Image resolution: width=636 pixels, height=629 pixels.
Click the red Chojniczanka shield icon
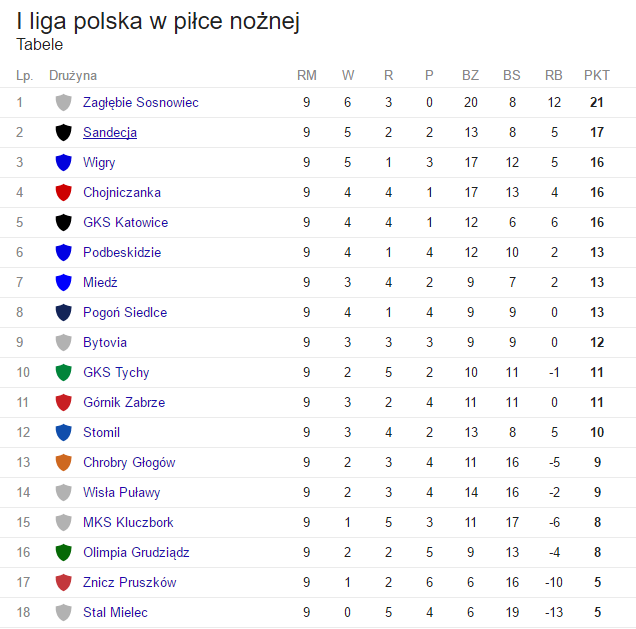tap(64, 192)
